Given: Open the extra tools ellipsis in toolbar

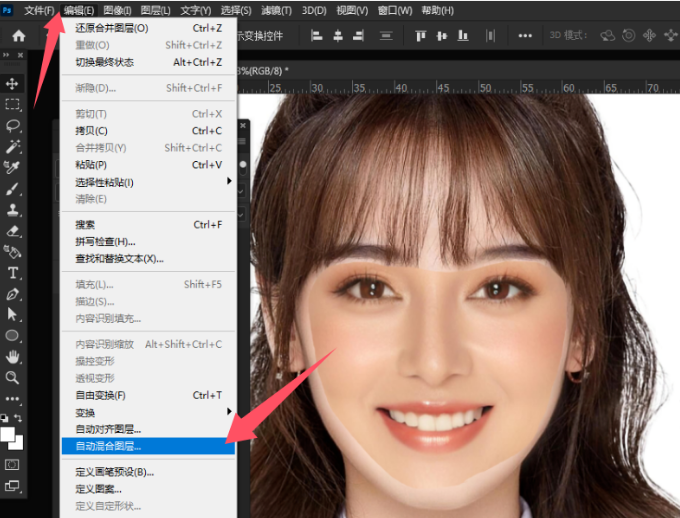Looking at the screenshot, I should tap(12, 399).
